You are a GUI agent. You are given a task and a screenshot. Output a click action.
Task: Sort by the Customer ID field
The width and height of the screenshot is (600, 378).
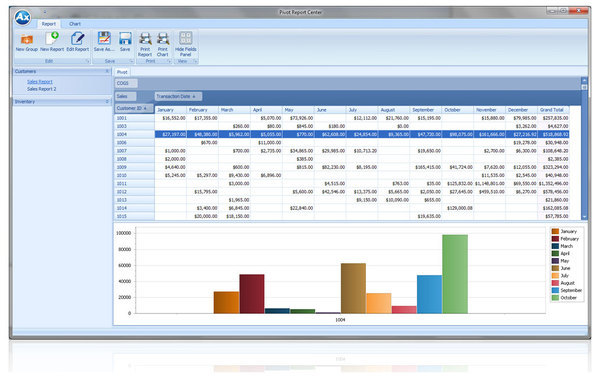[x=134, y=108]
